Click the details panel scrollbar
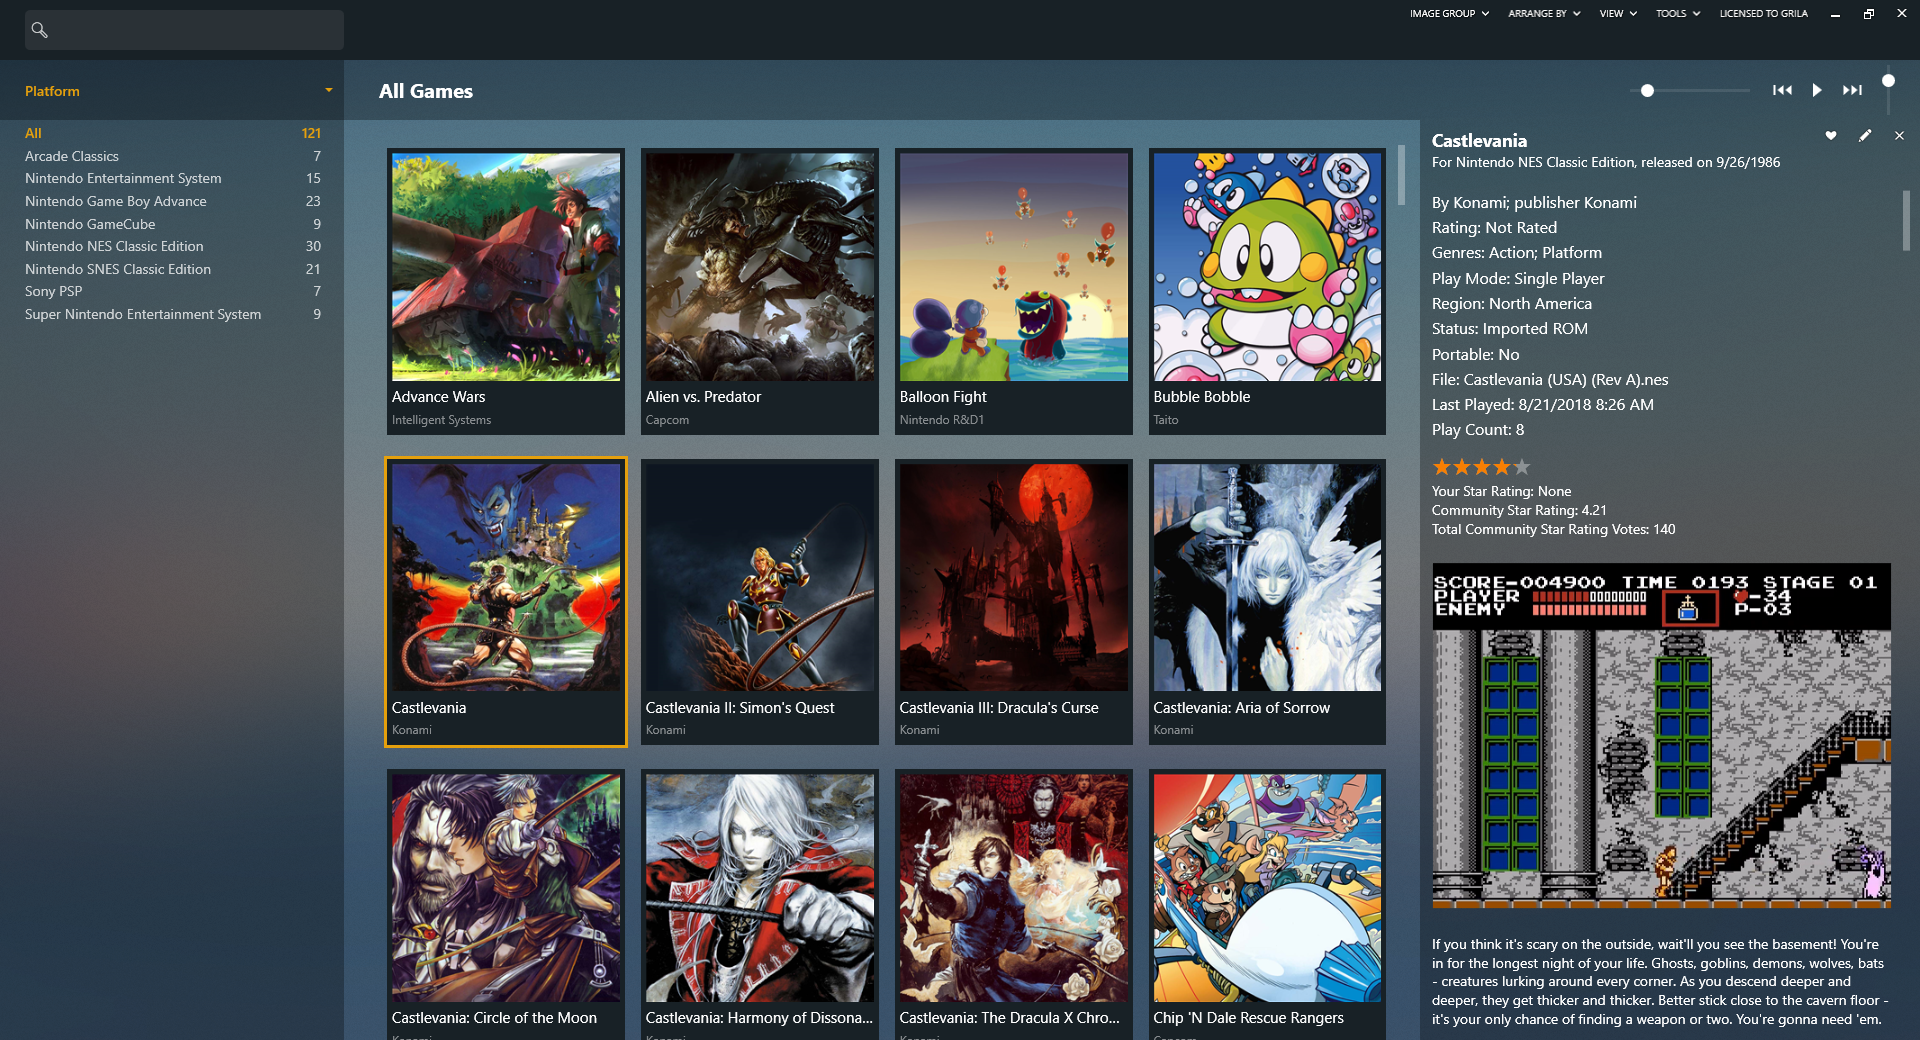 tap(1906, 220)
